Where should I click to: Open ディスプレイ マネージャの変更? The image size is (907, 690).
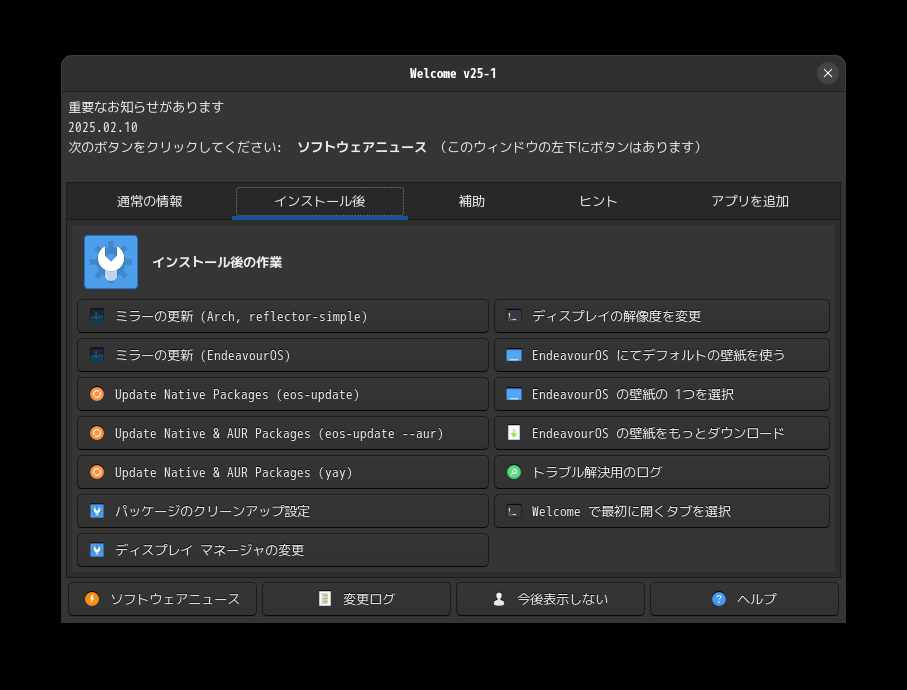pyautogui.click(x=283, y=550)
